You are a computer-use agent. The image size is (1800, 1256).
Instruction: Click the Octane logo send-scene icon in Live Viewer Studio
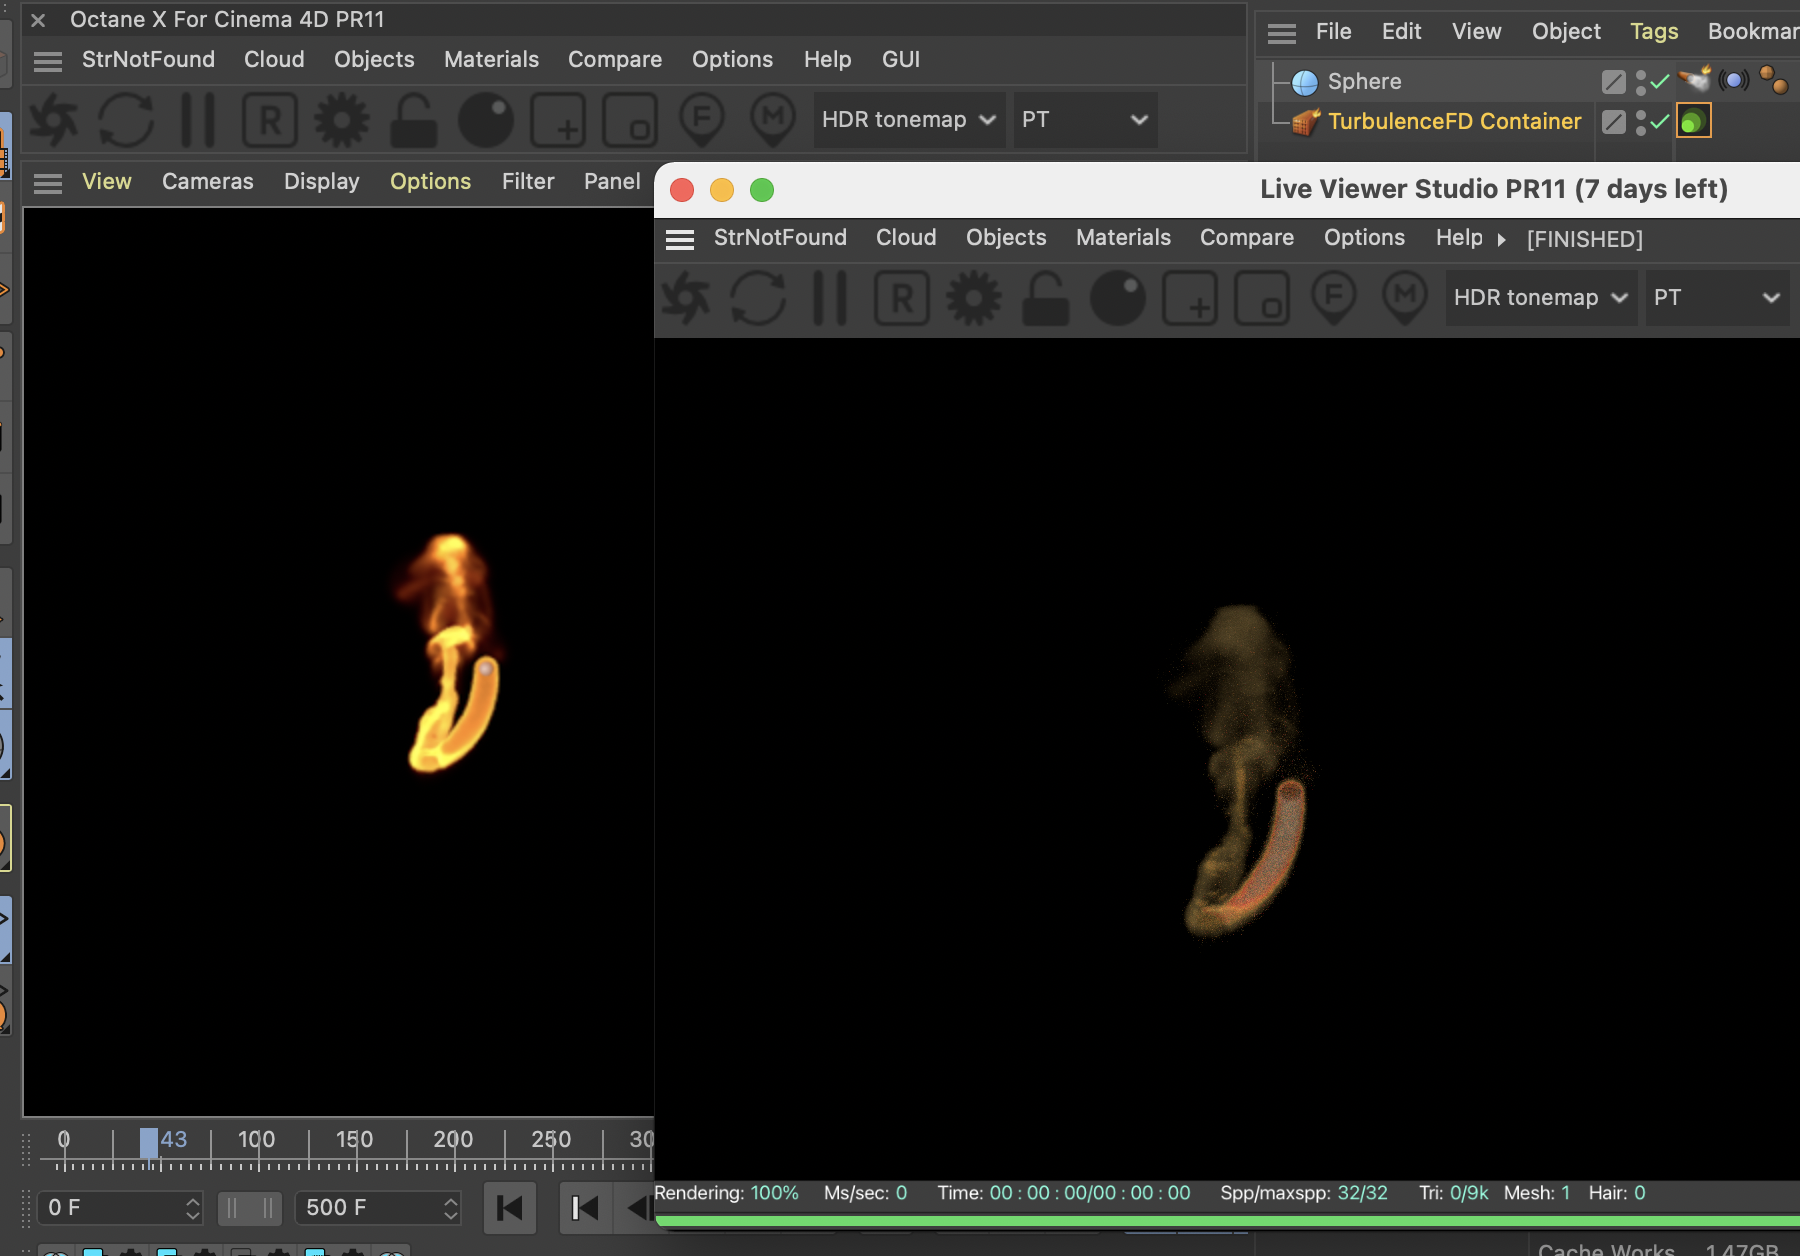click(686, 298)
